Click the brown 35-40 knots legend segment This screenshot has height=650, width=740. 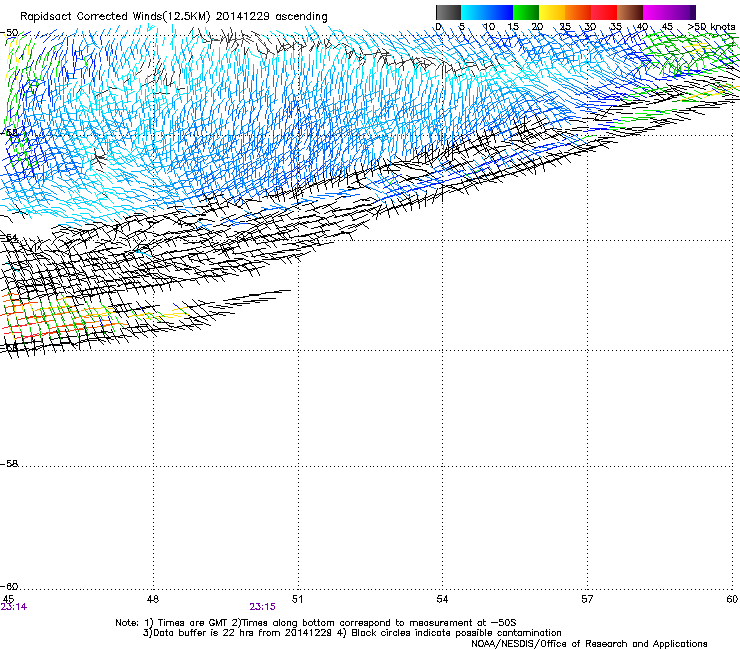click(x=630, y=12)
